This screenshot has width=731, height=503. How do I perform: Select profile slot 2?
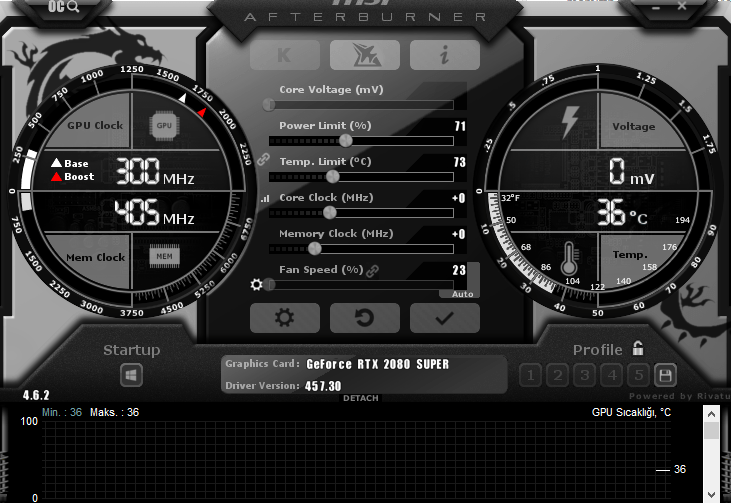(x=558, y=375)
